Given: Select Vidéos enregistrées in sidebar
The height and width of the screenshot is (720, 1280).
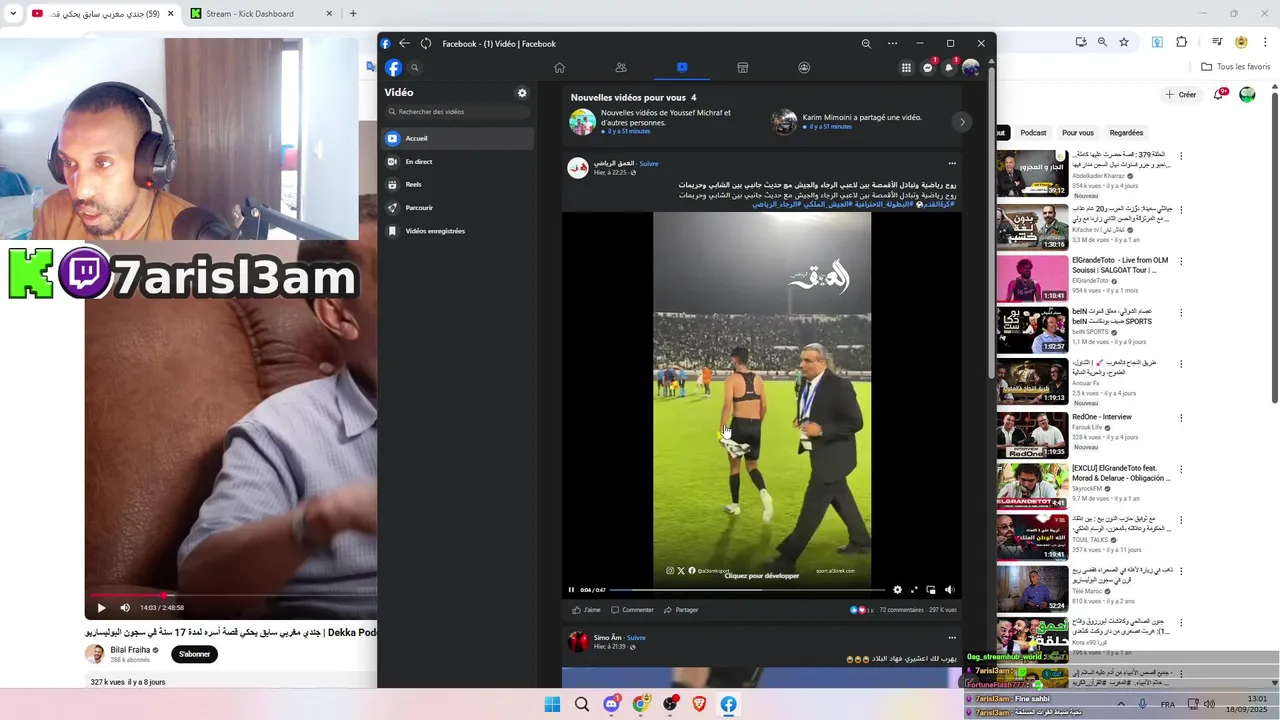Looking at the screenshot, I should tap(458, 231).
